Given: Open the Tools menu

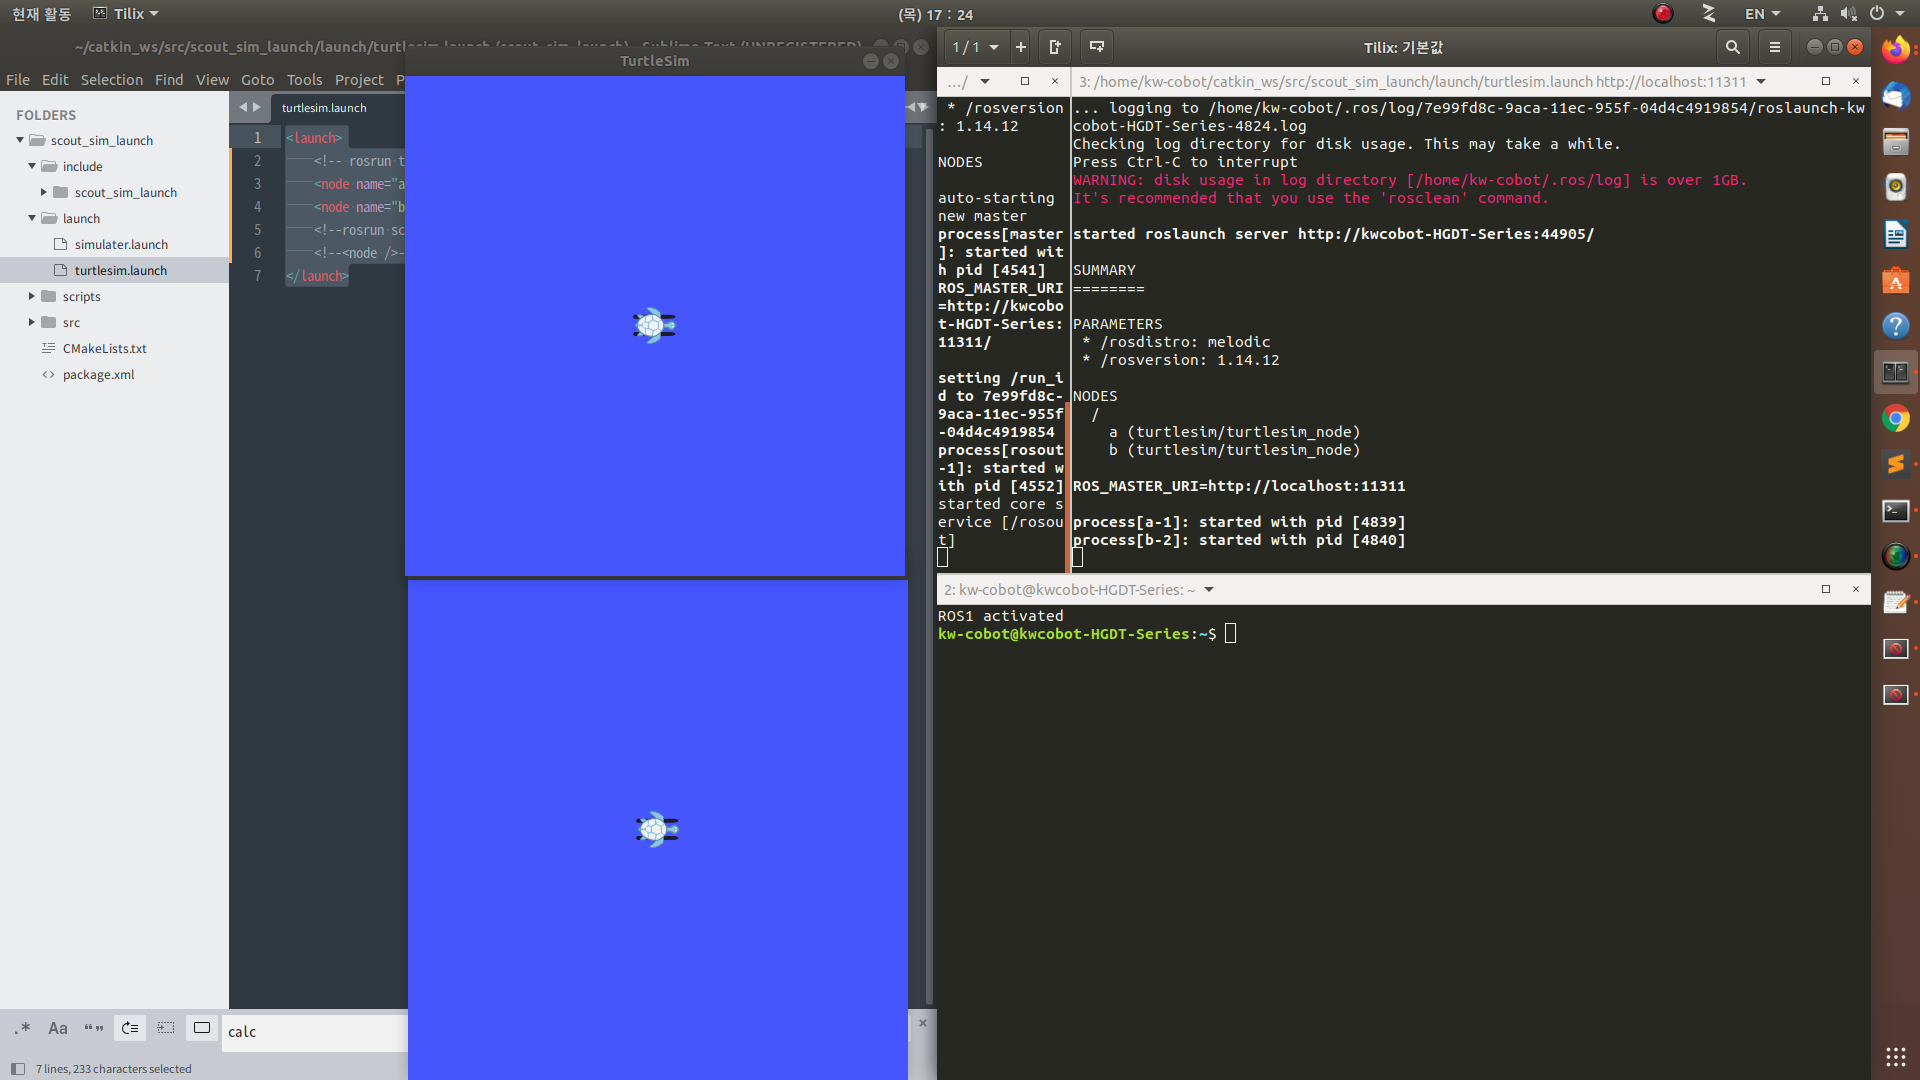Looking at the screenshot, I should [x=304, y=80].
